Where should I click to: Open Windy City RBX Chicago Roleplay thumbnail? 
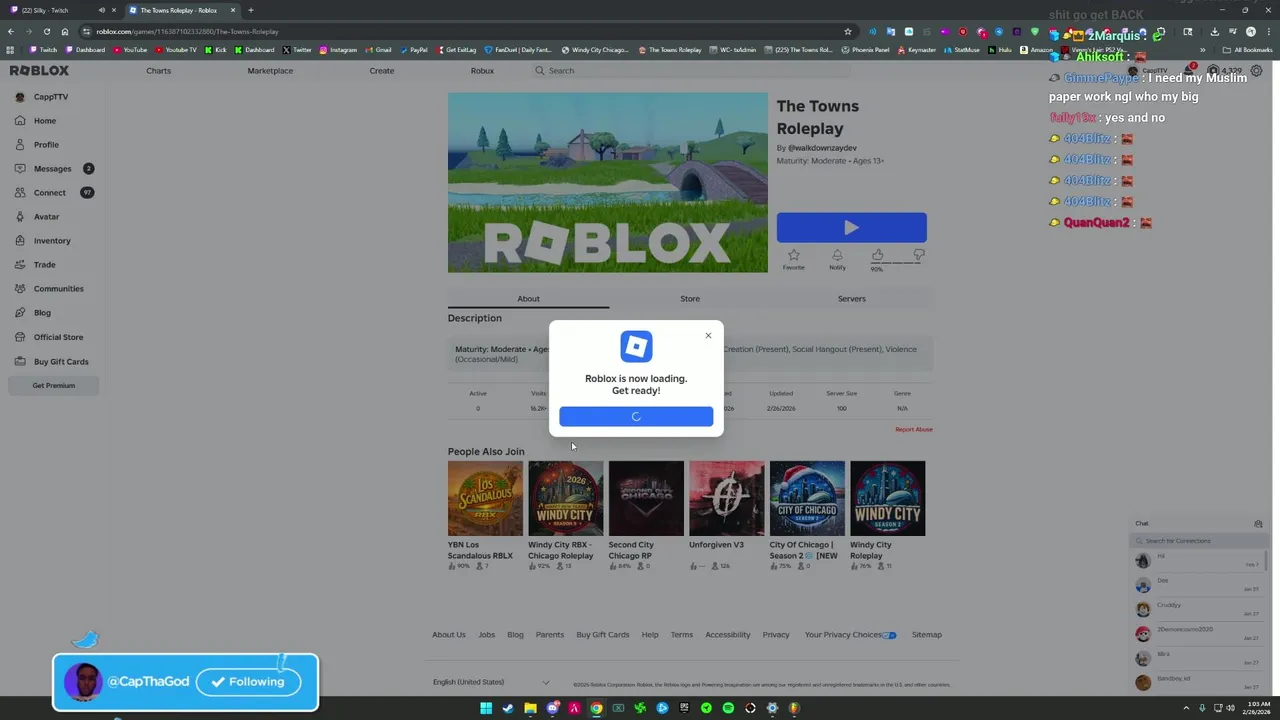(x=565, y=498)
